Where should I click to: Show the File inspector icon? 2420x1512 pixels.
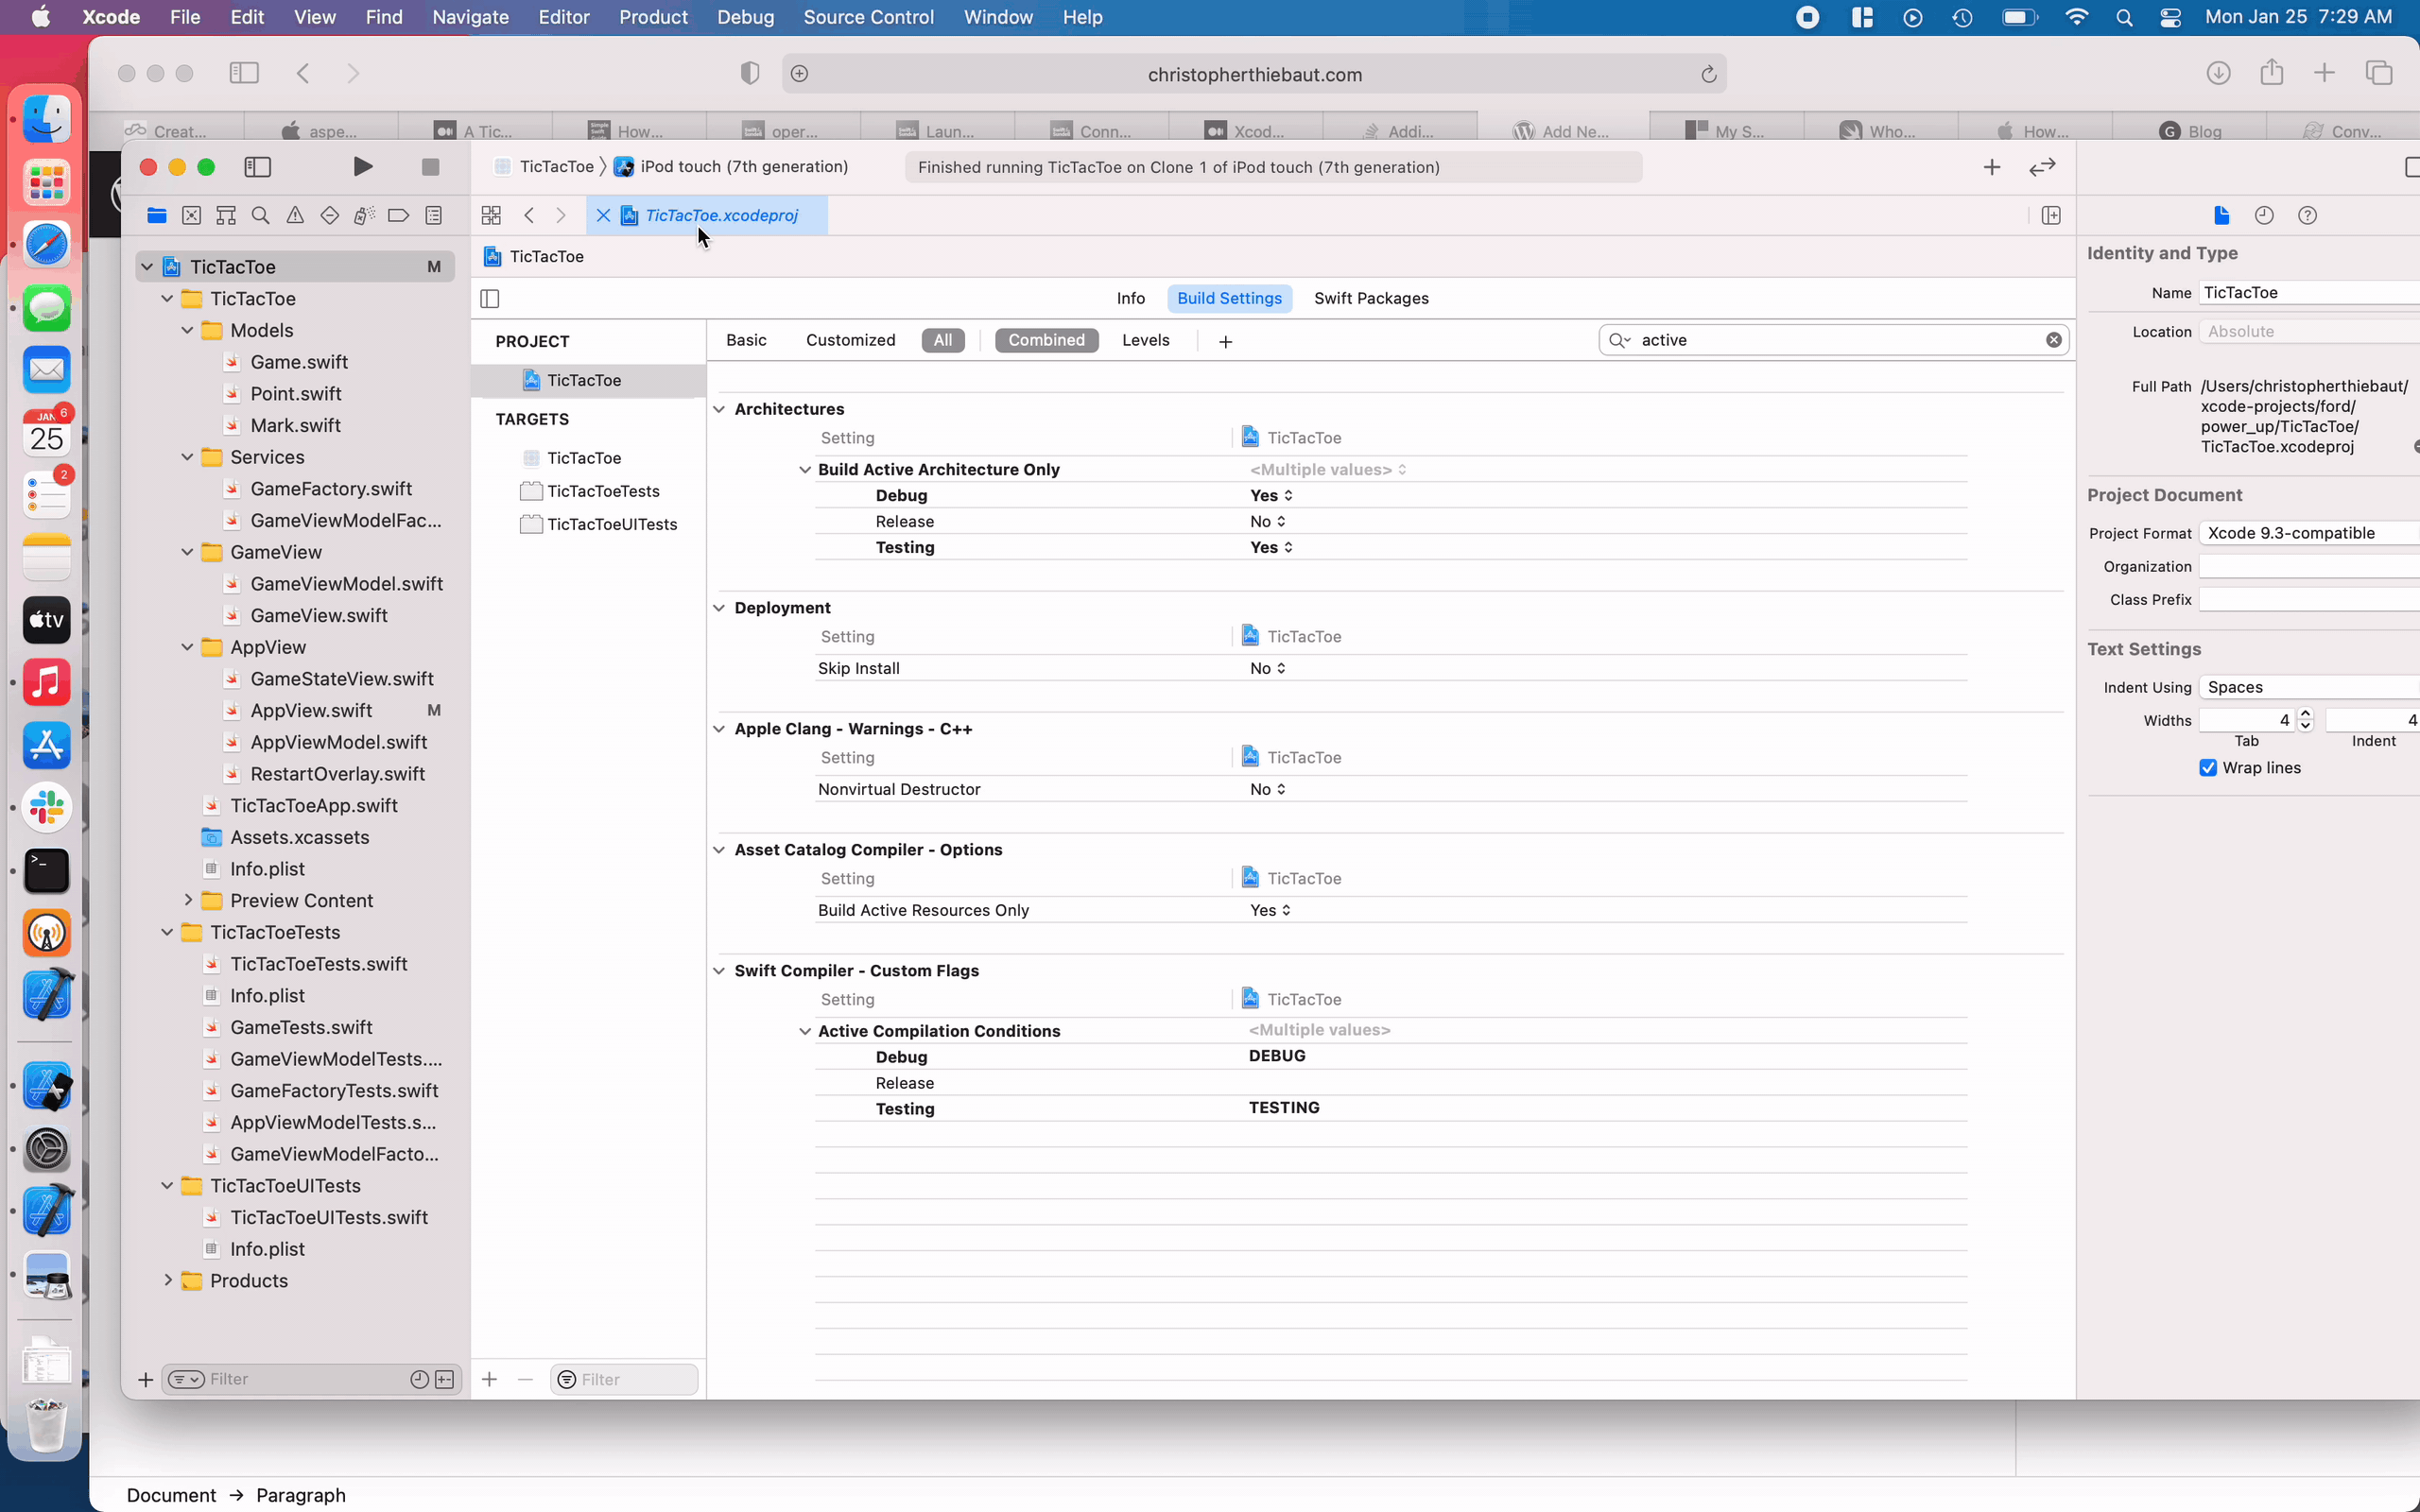2222,215
